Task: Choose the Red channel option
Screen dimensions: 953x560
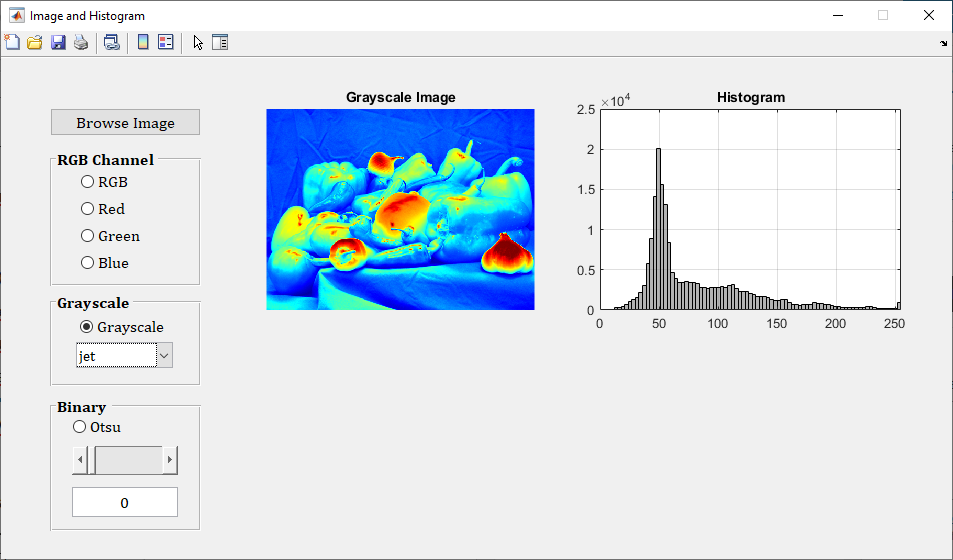Action: [x=88, y=209]
